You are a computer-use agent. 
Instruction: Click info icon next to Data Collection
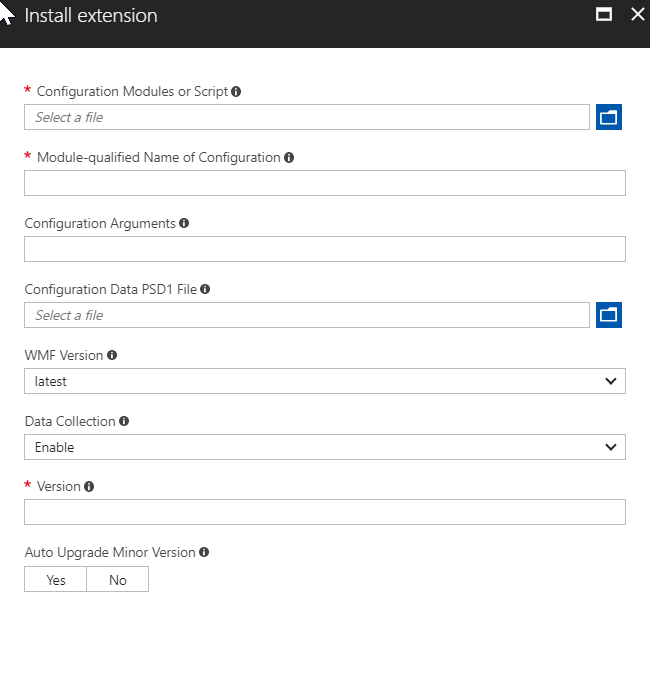(x=124, y=422)
